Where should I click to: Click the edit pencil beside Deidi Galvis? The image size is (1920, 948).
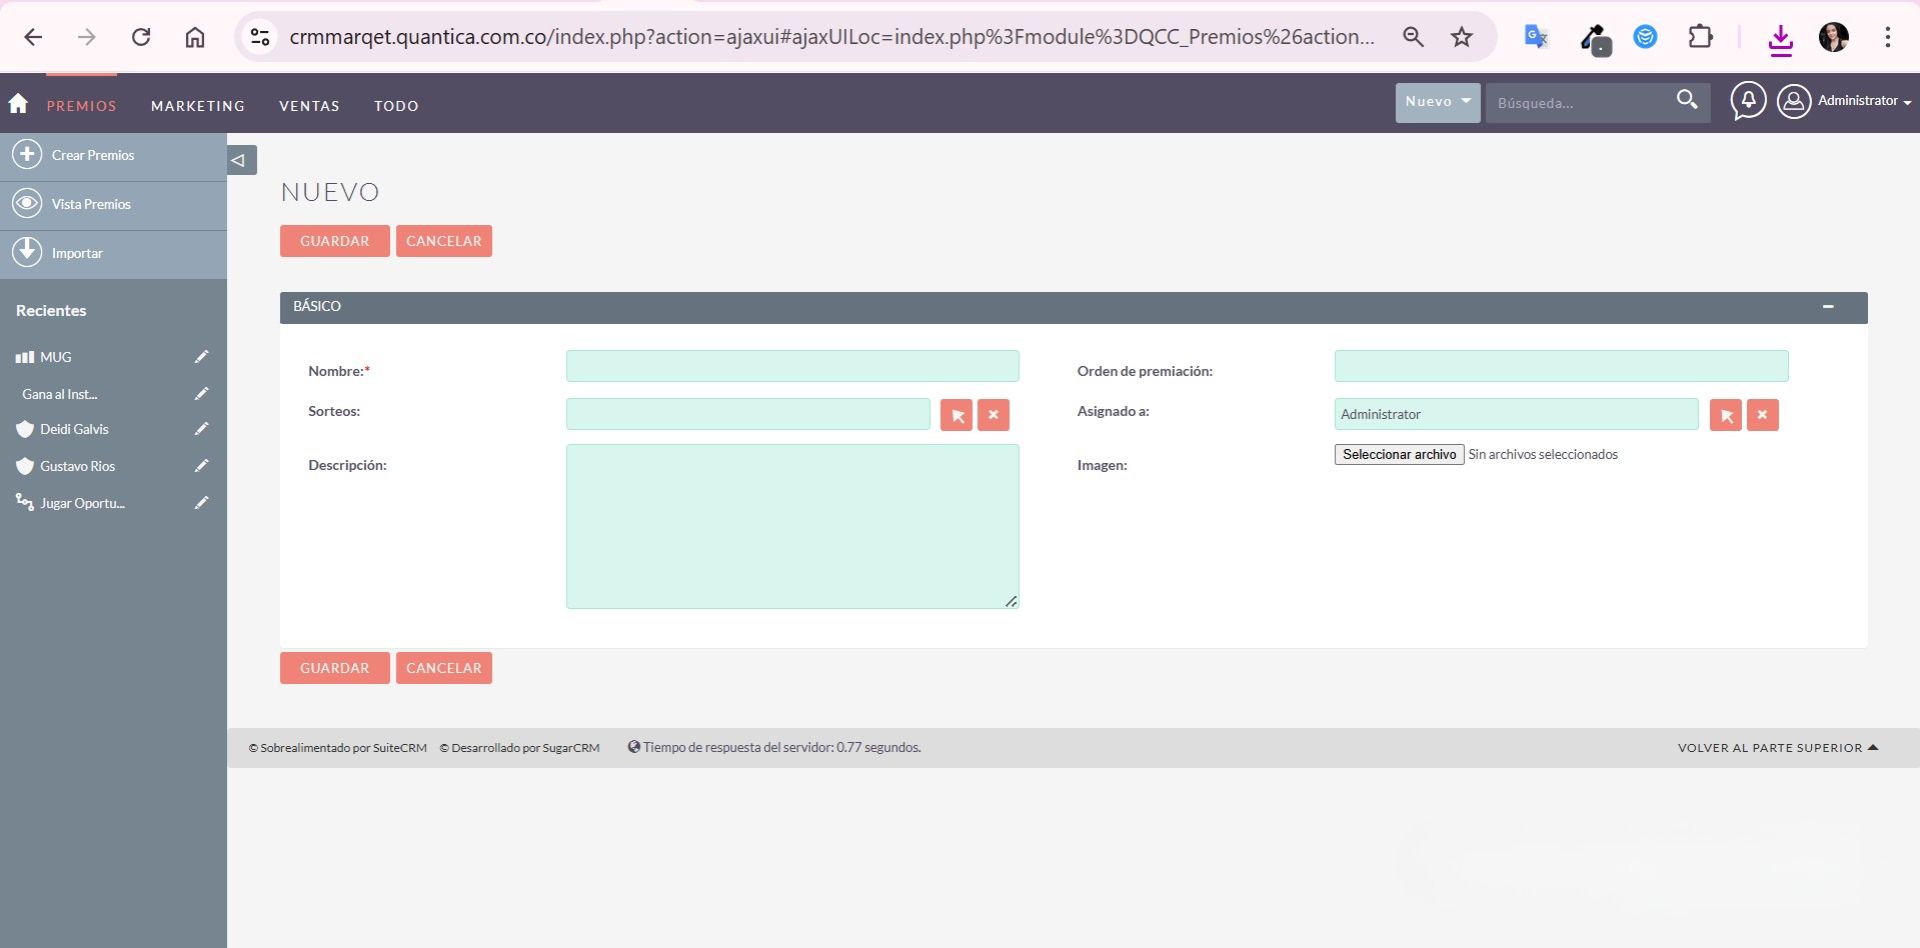coord(201,429)
